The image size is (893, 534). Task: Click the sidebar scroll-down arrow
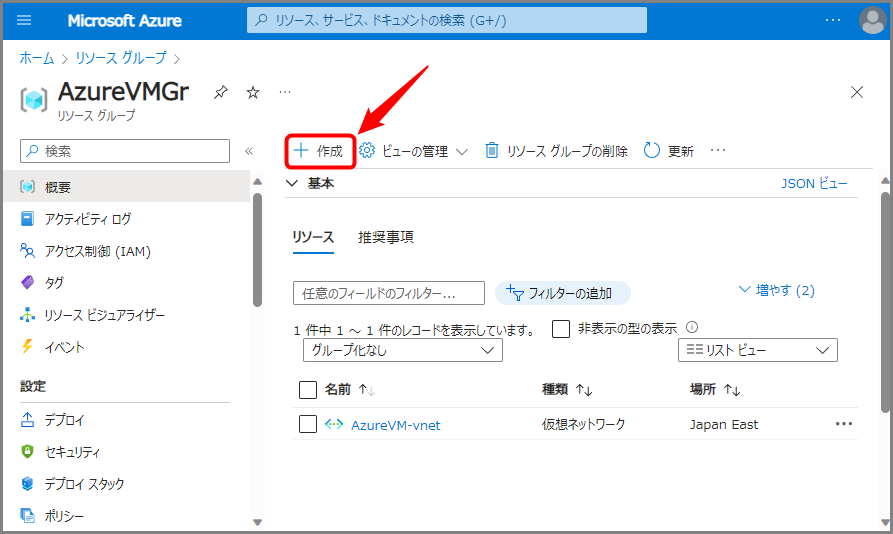257,522
